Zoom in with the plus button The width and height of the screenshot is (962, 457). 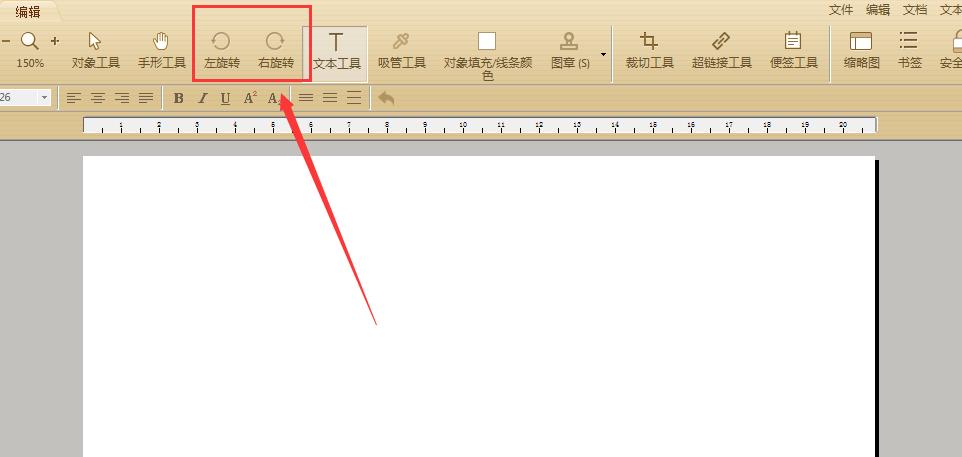55,41
